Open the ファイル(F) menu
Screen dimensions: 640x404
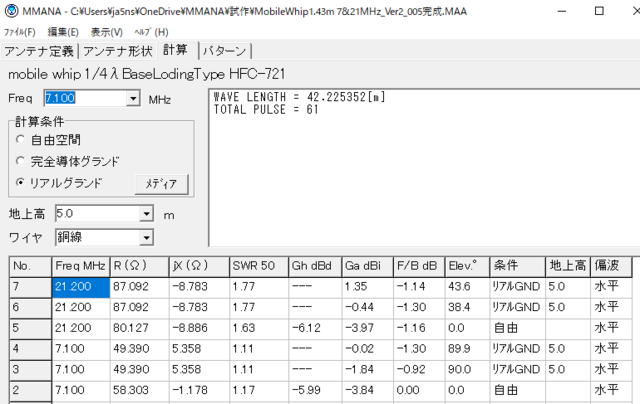[x=20, y=32]
